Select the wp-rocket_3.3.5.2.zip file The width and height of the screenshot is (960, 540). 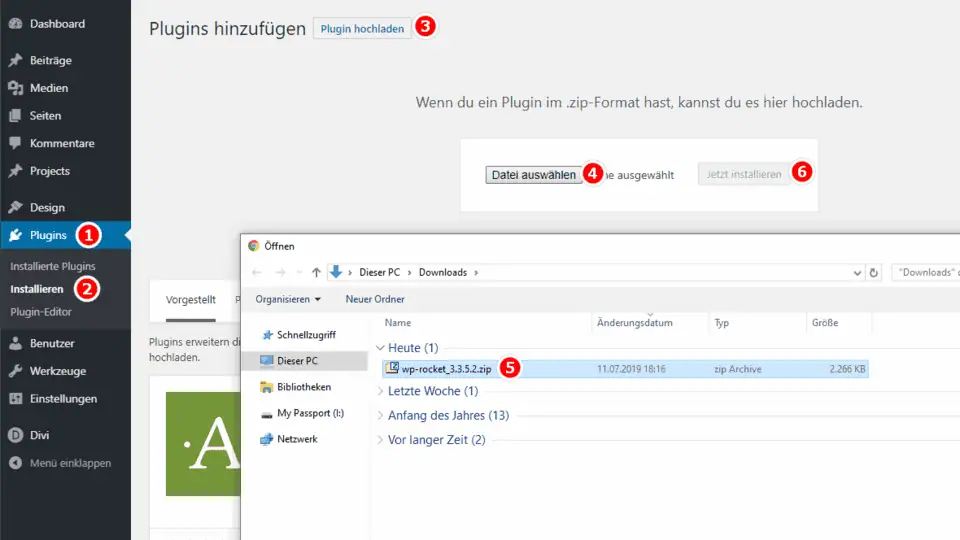[446, 368]
